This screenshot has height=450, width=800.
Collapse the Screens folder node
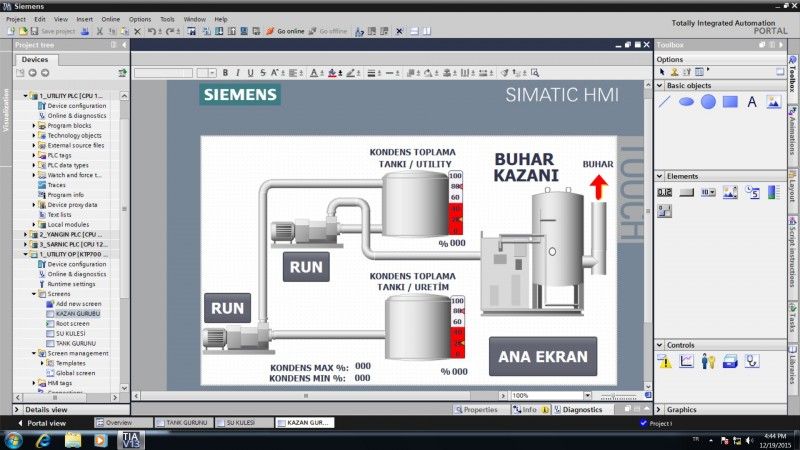(34, 294)
